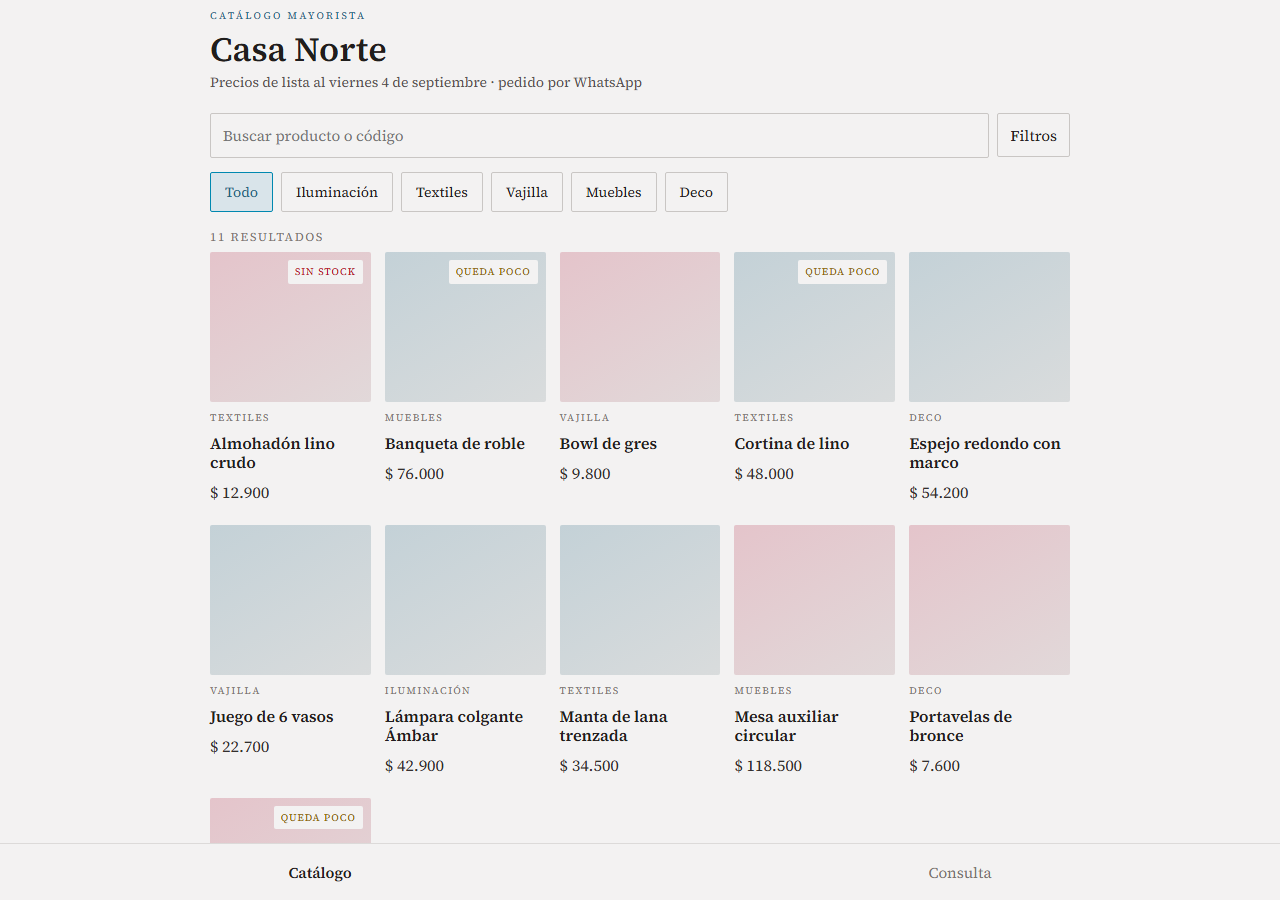Open the Cortina de lino product image
This screenshot has width=1280, height=900.
point(814,327)
